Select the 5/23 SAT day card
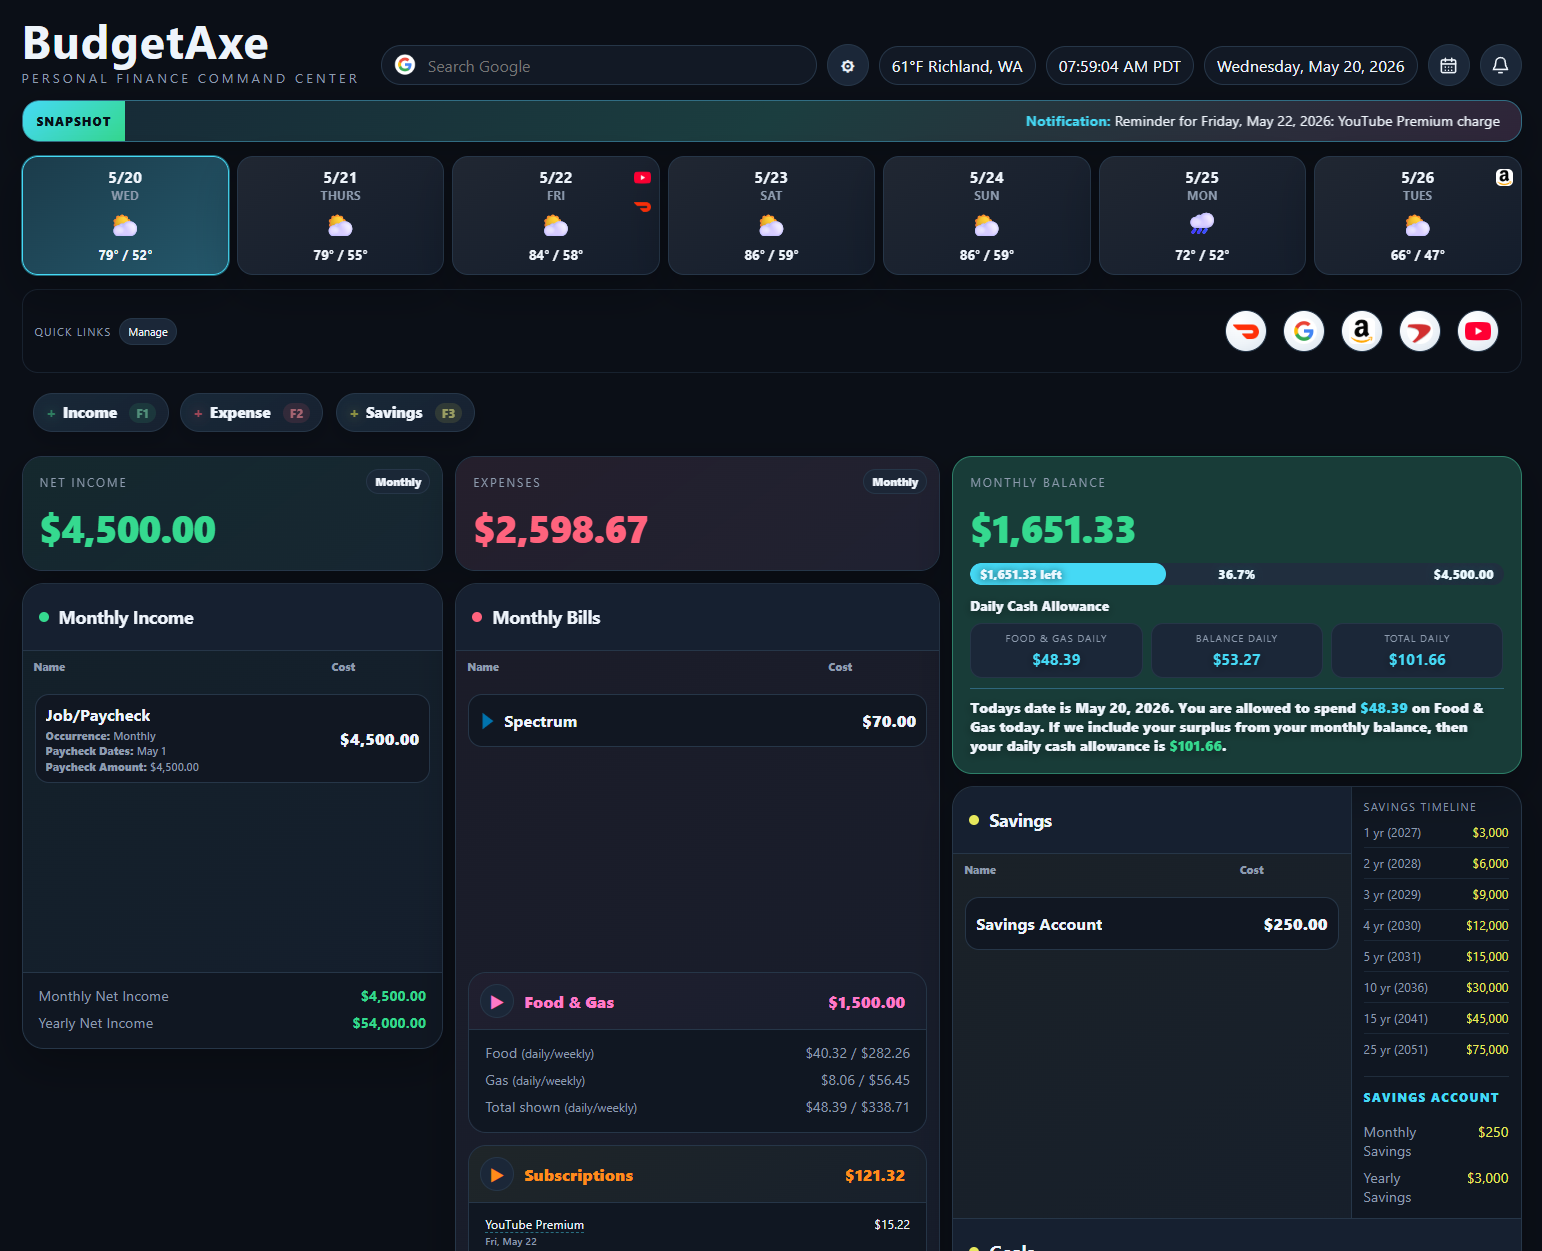This screenshot has height=1251, width=1542. 771,215
